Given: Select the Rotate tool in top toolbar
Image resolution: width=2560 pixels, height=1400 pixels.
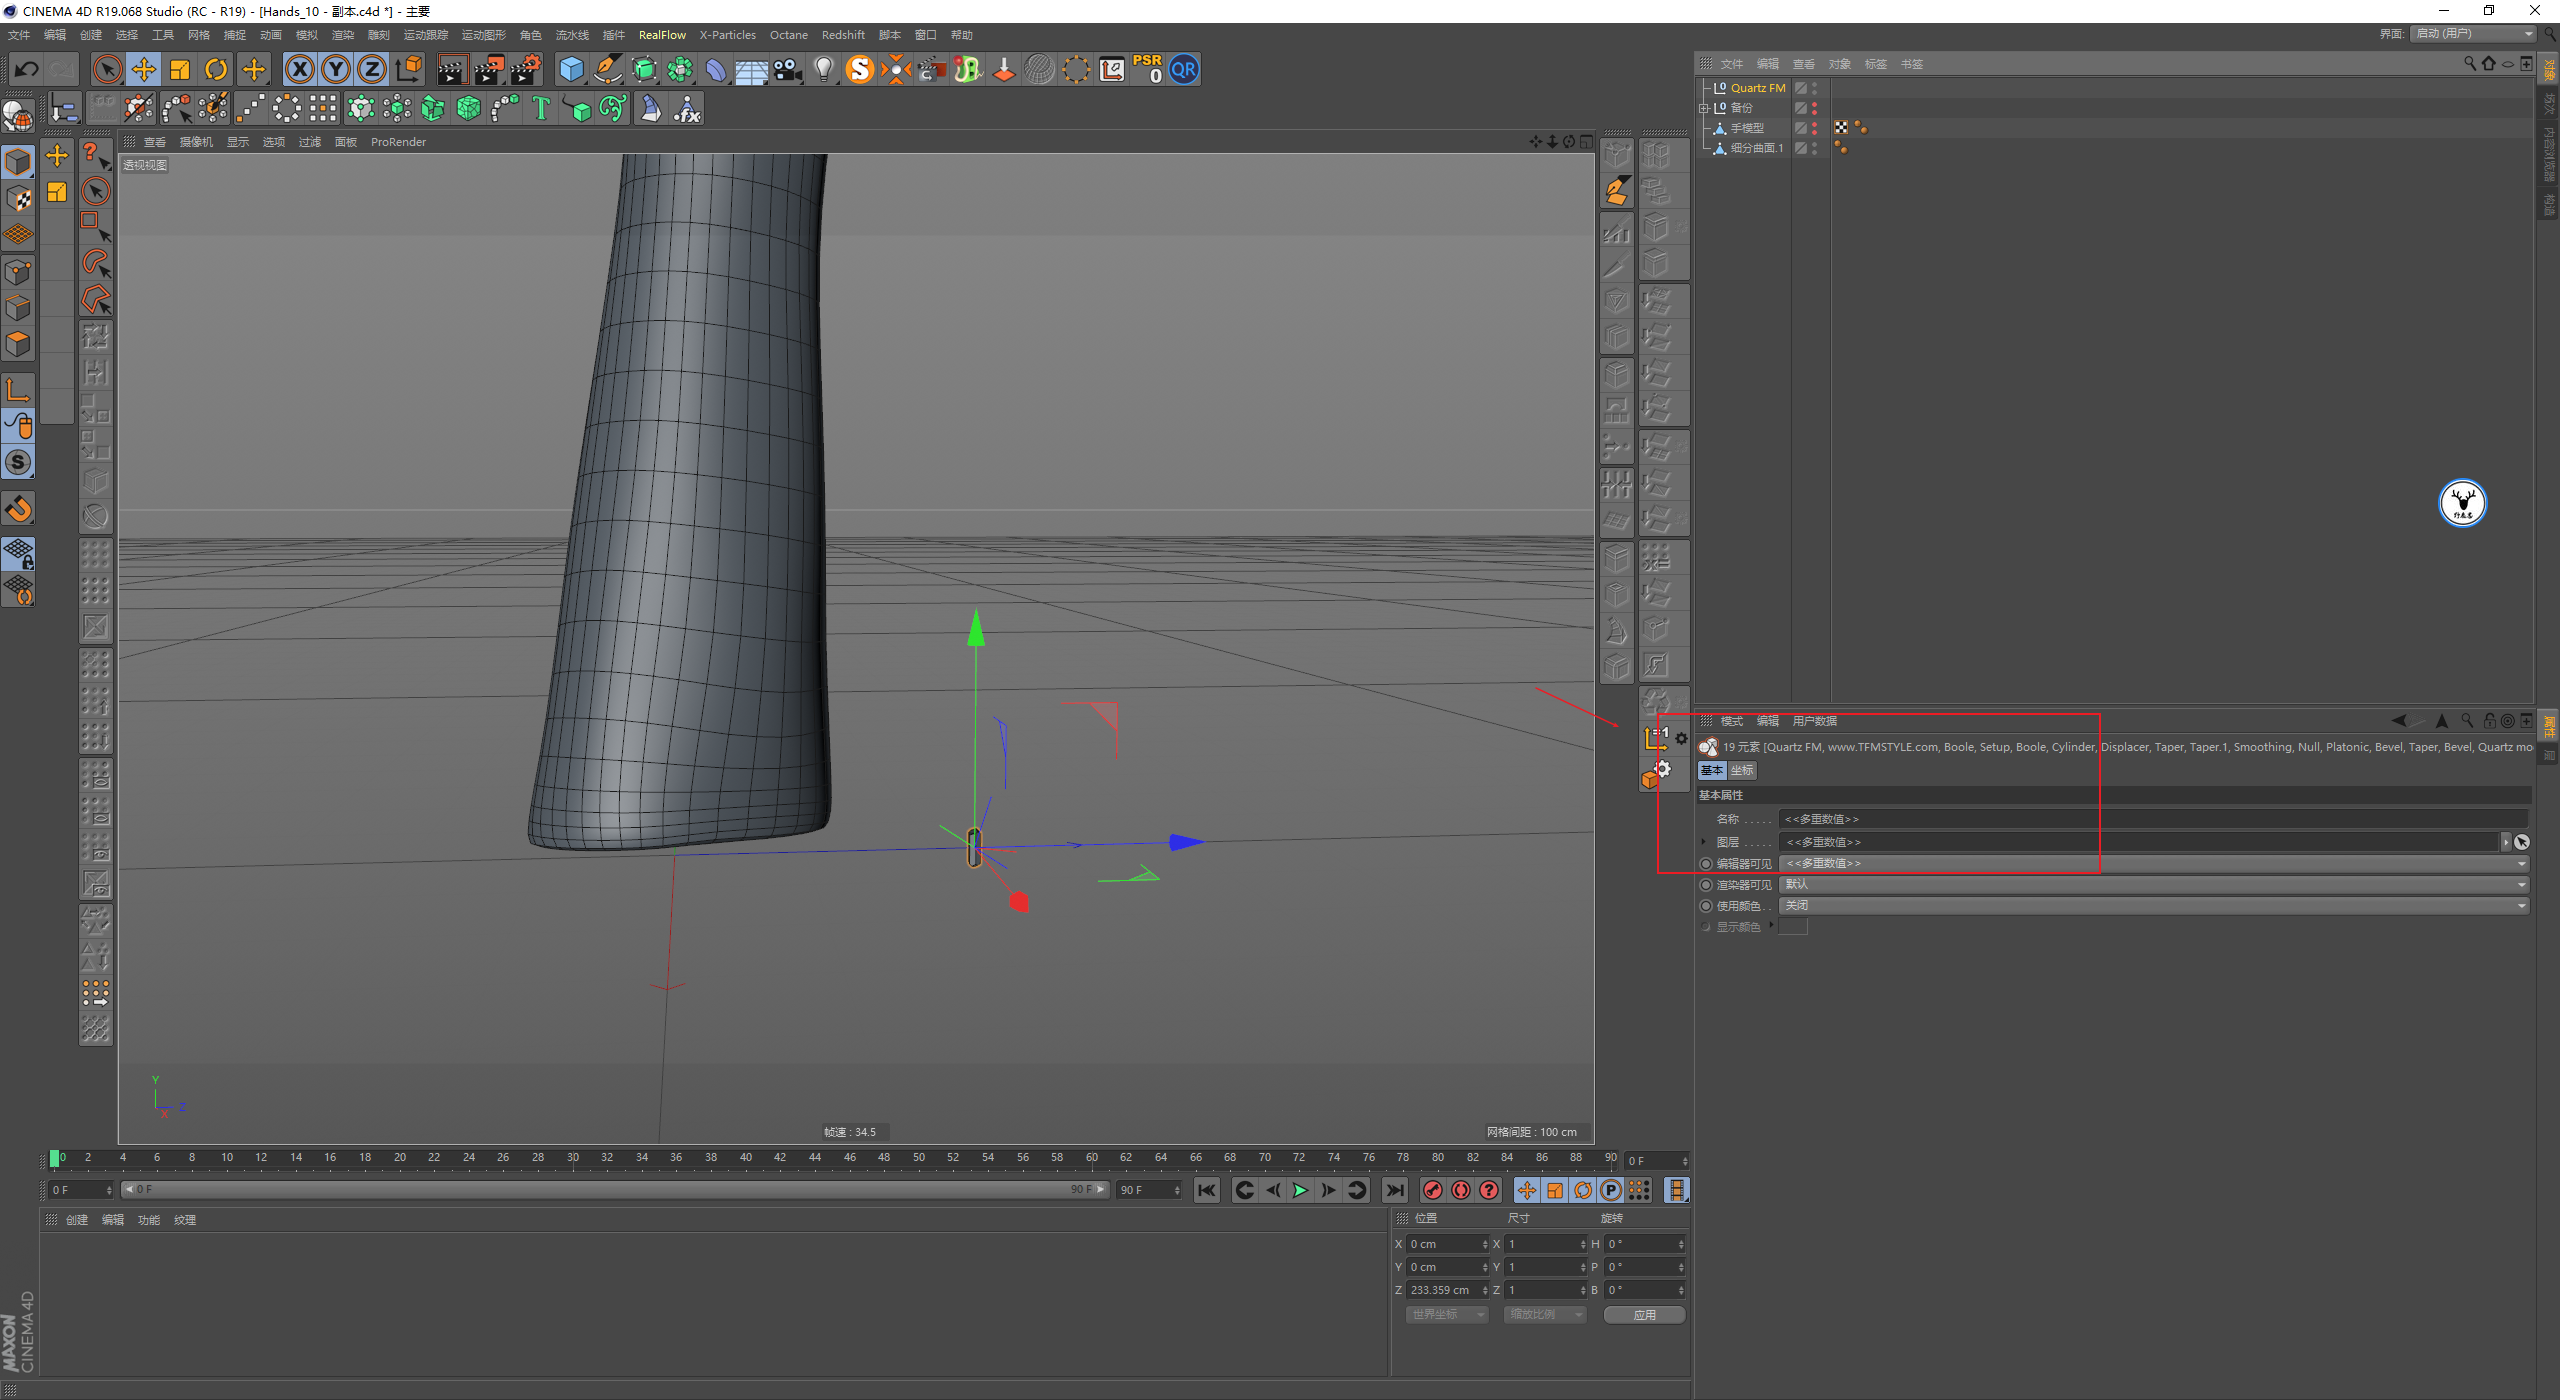Looking at the screenshot, I should click(216, 69).
